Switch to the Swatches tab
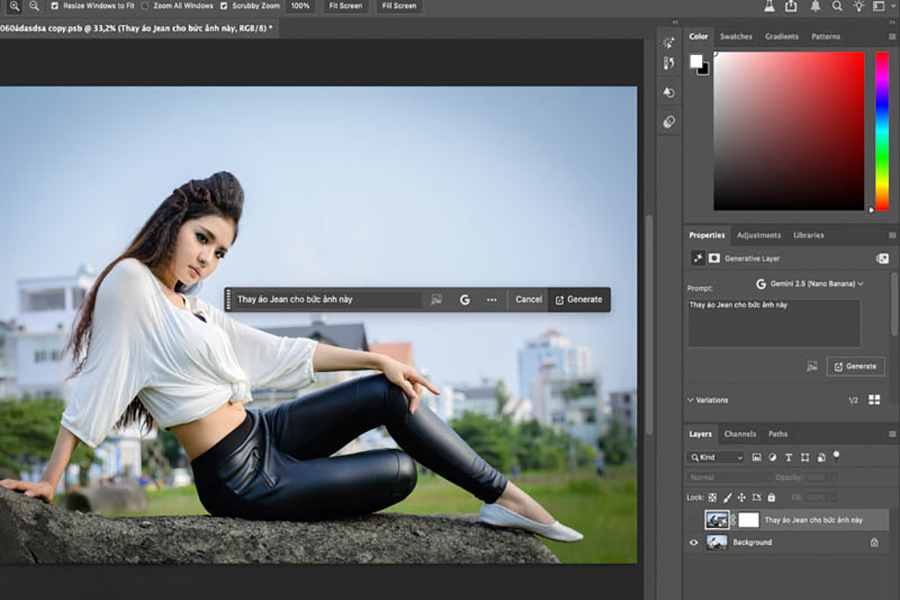Image resolution: width=900 pixels, height=600 pixels. [x=736, y=37]
